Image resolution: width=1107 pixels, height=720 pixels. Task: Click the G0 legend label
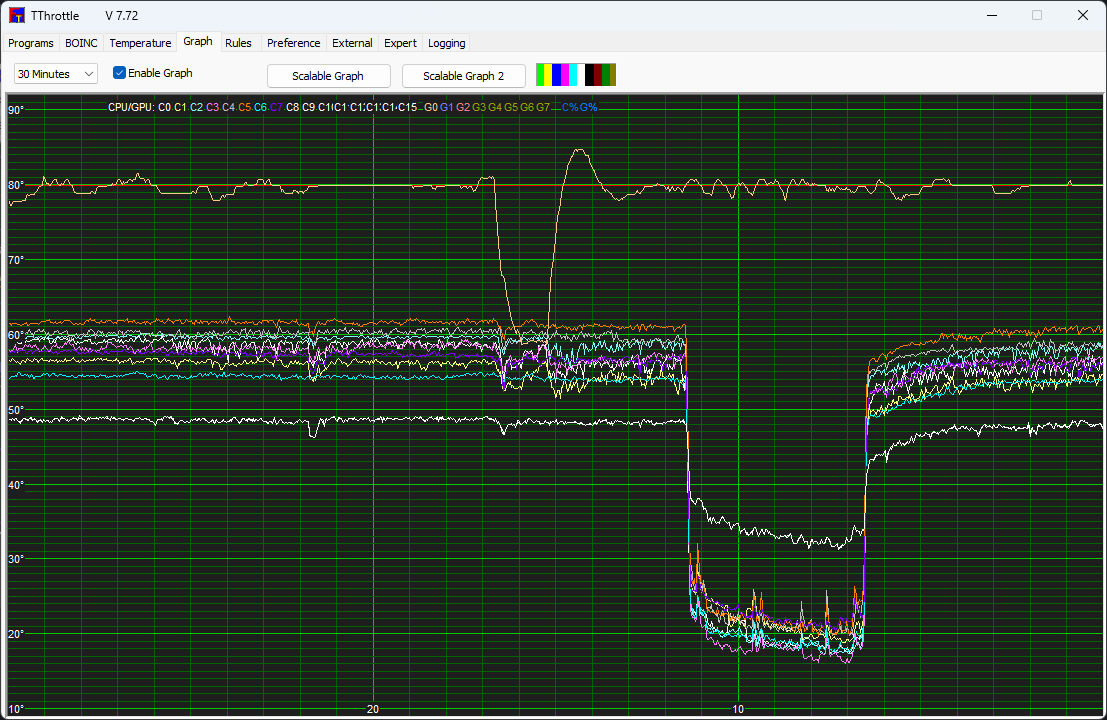click(x=431, y=107)
